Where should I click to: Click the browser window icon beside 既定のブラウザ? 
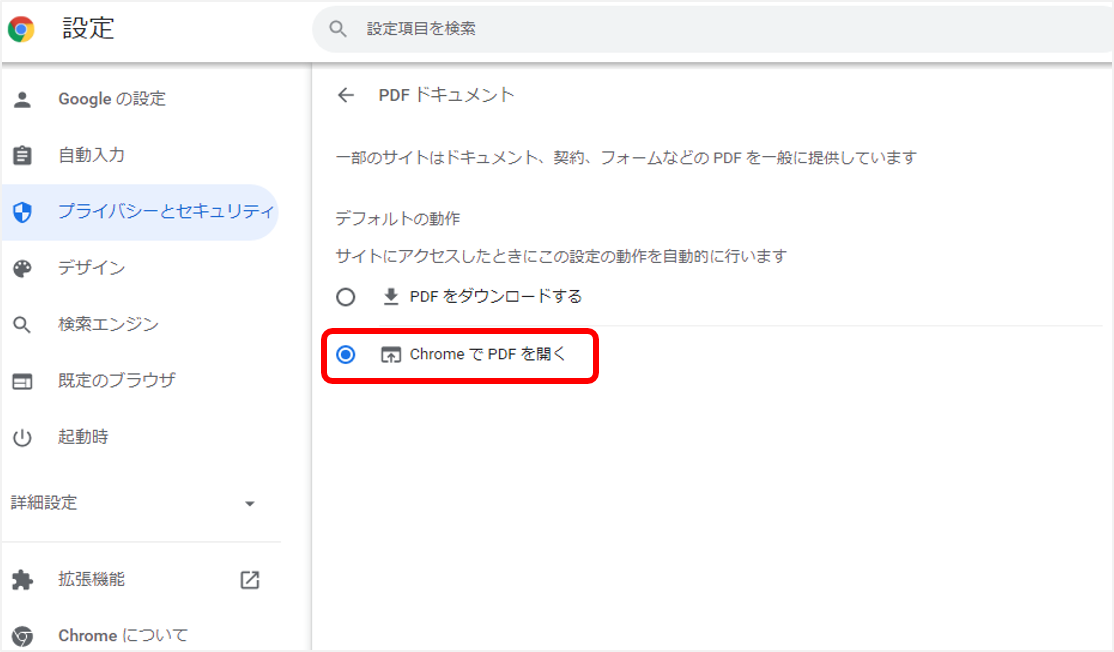click(22, 381)
